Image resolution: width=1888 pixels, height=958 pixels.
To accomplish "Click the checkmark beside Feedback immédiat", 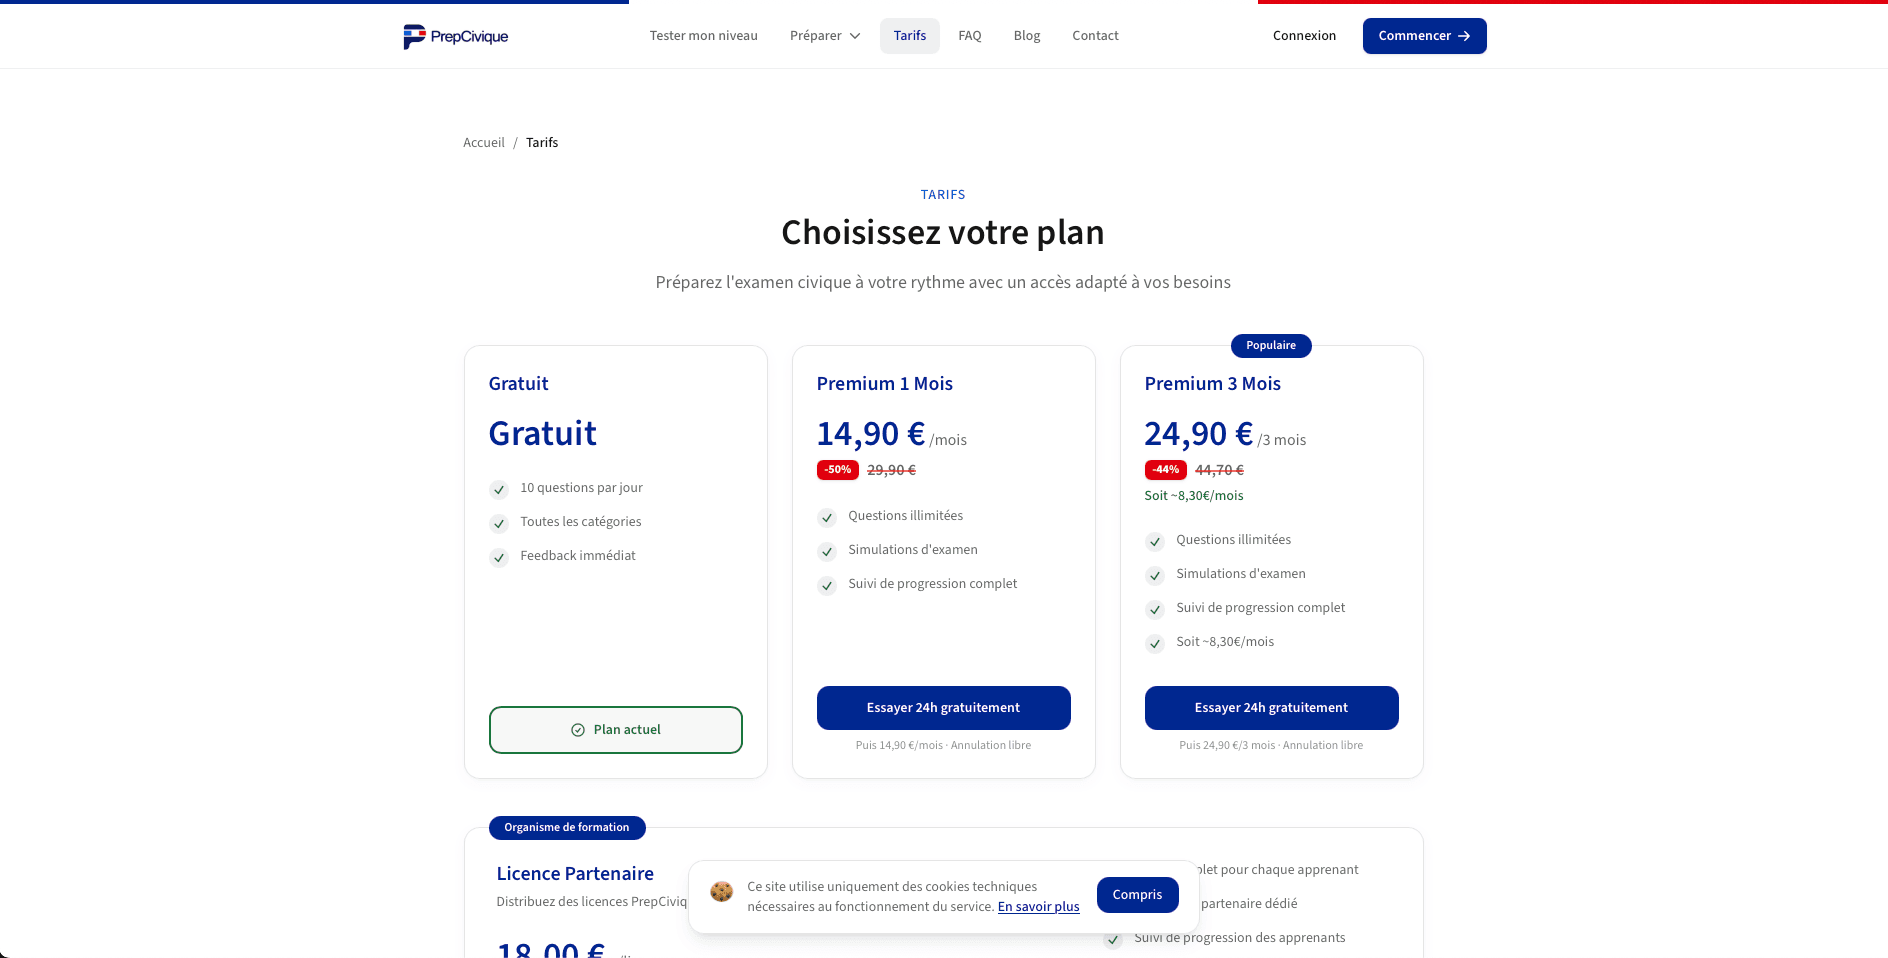I will pos(499,558).
